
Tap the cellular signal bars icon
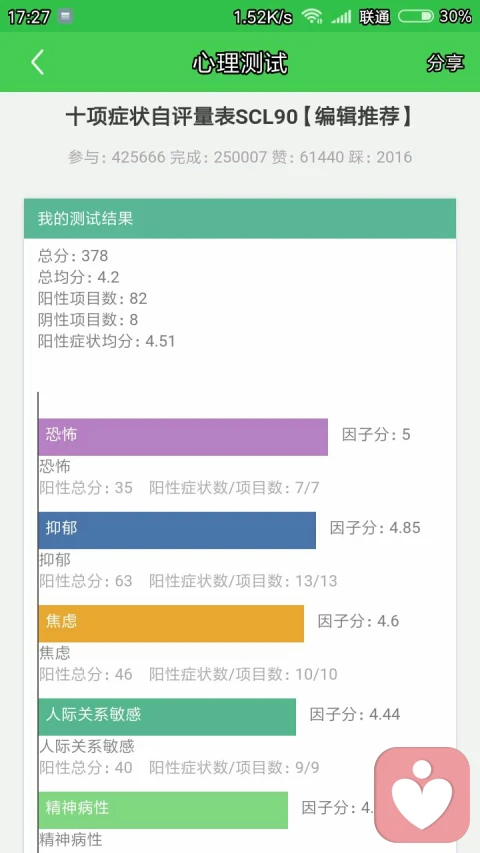(x=341, y=17)
